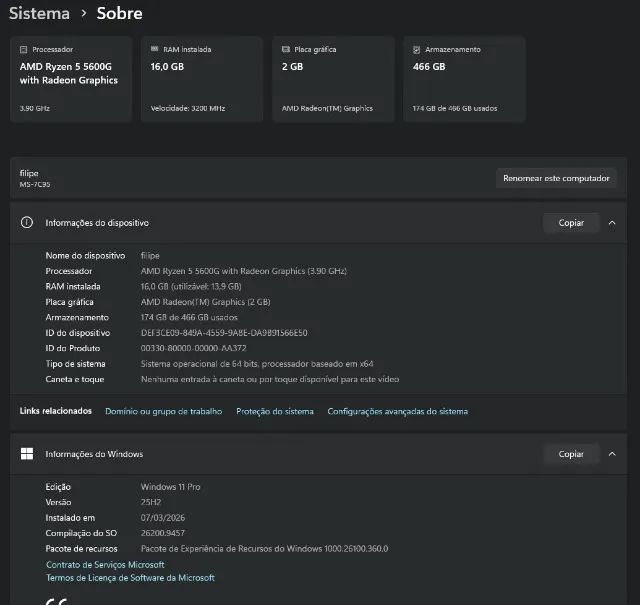Screen dimensions: 640x605
Task: Click the Informações do dispositivo header title
Action: pos(97,223)
